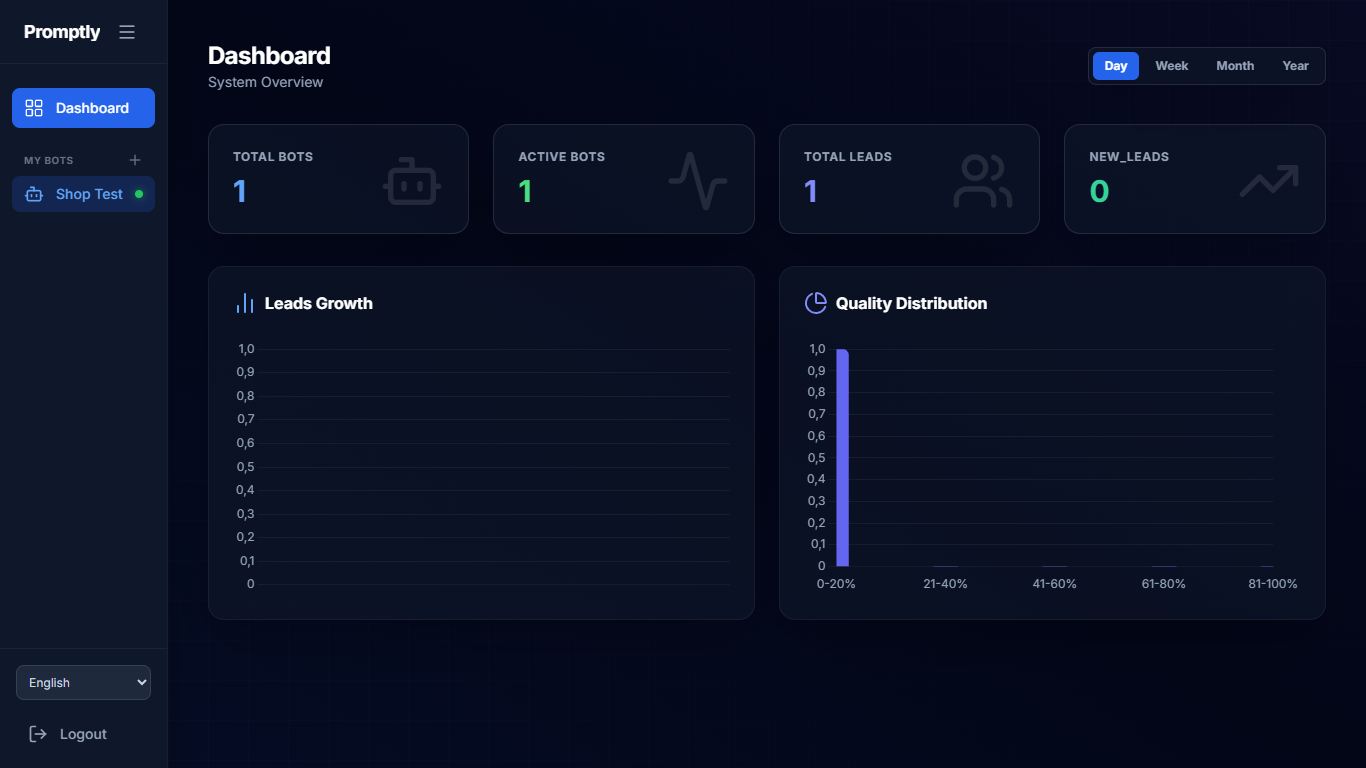Click the bar chart icon by Leads Growth
This screenshot has width=1366, height=768.
245,303
